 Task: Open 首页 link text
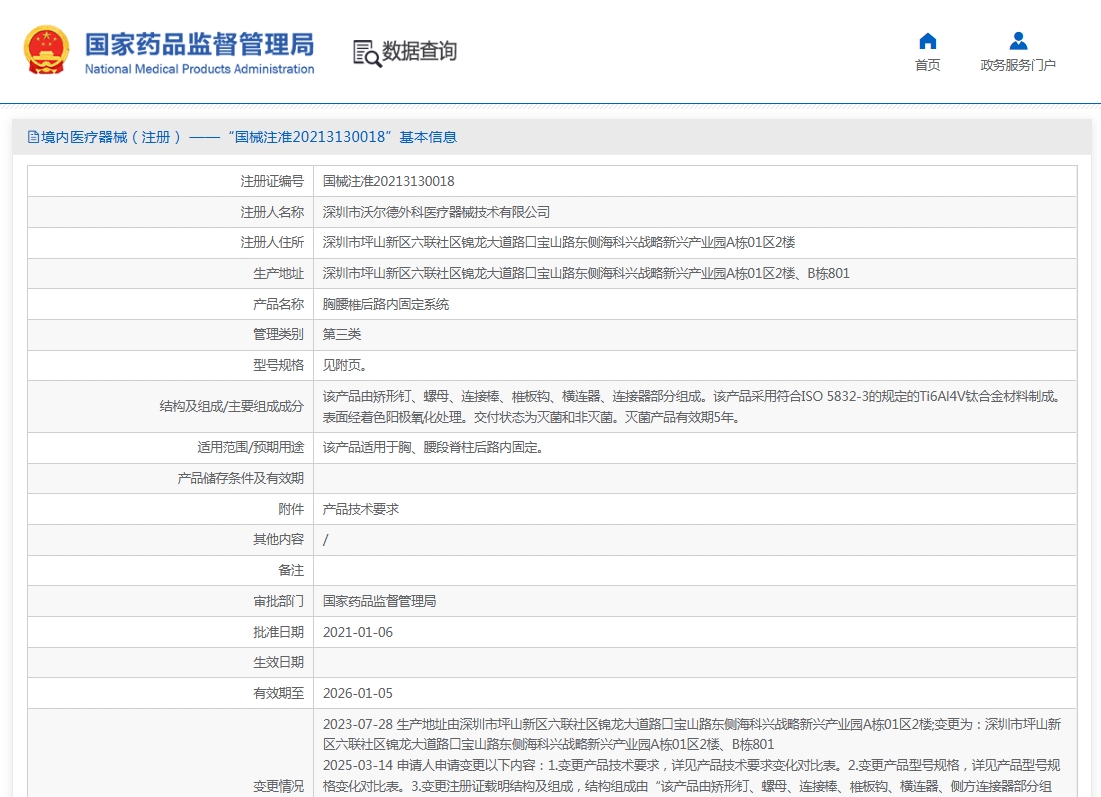(928, 65)
